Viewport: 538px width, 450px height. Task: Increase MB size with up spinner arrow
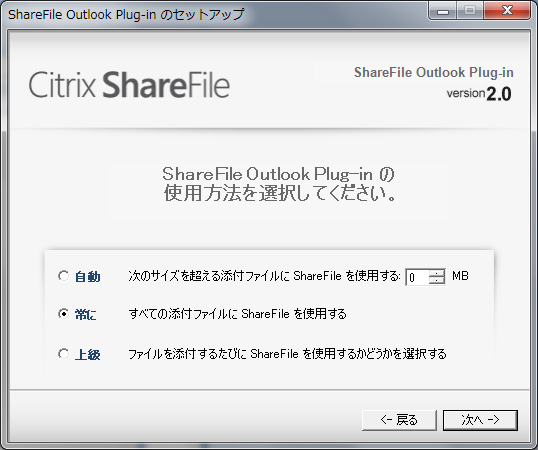(x=437, y=273)
